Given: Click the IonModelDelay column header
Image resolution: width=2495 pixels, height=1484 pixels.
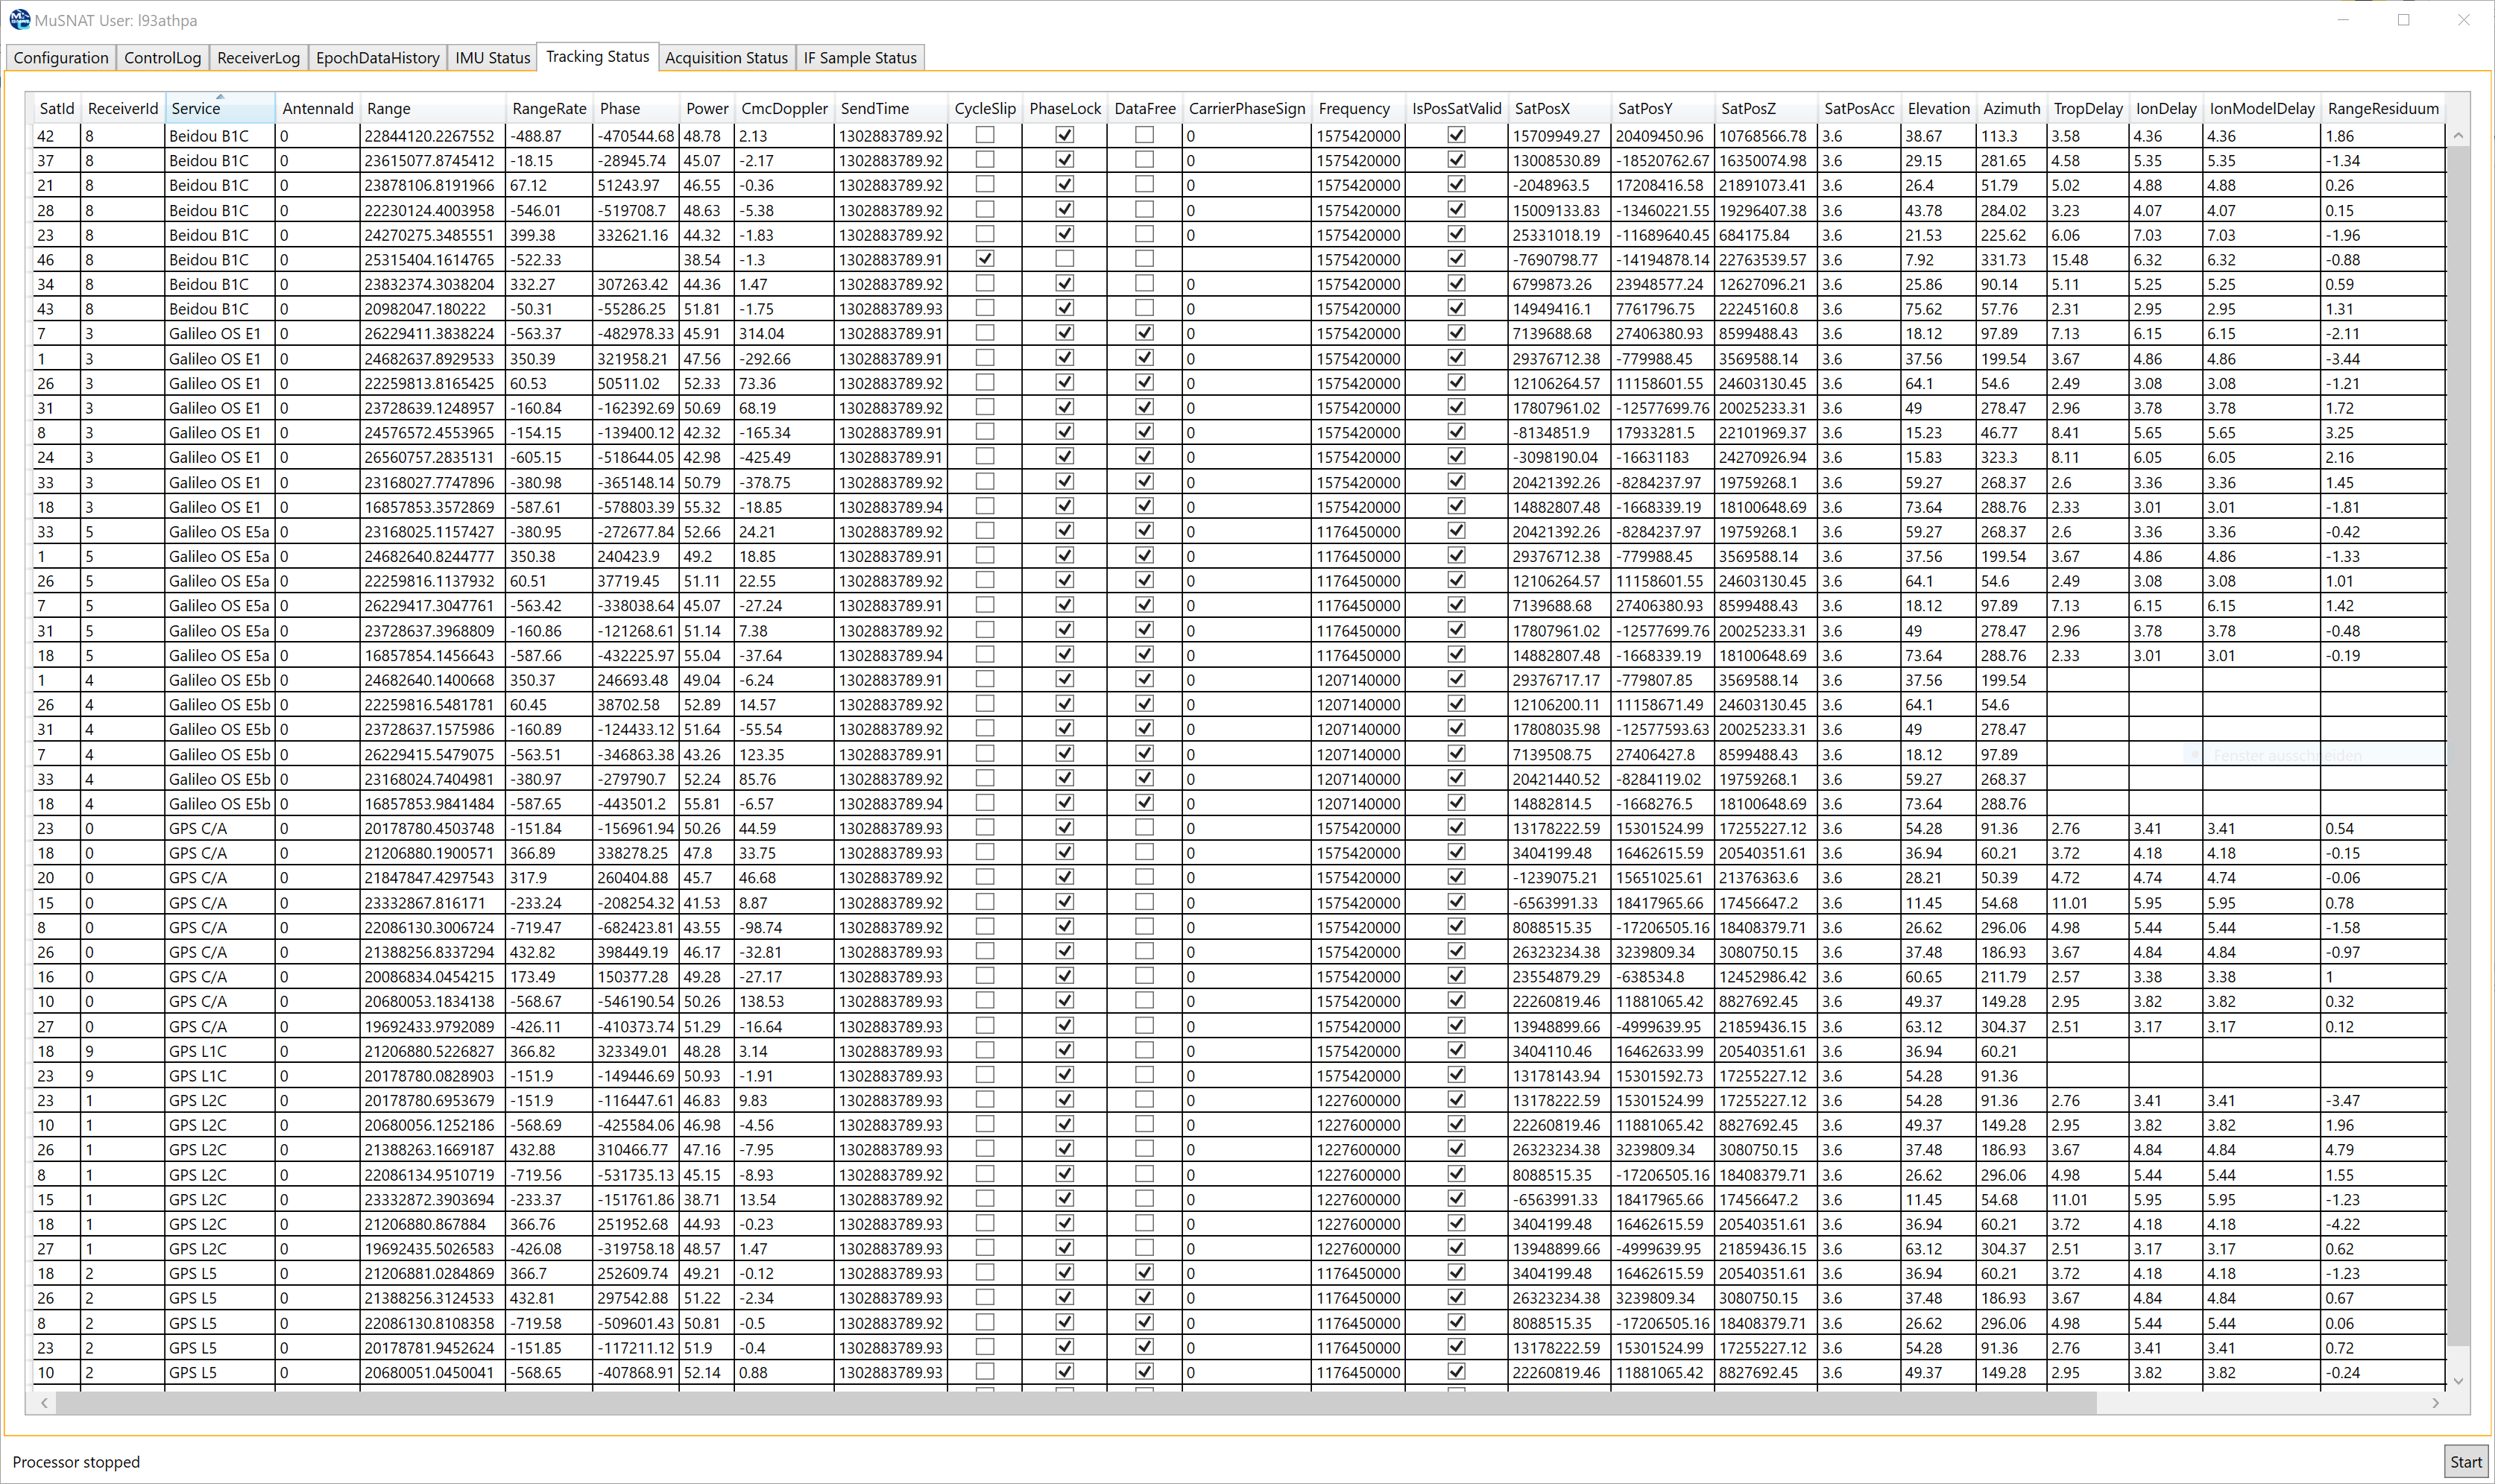Looking at the screenshot, I should click(x=2261, y=108).
